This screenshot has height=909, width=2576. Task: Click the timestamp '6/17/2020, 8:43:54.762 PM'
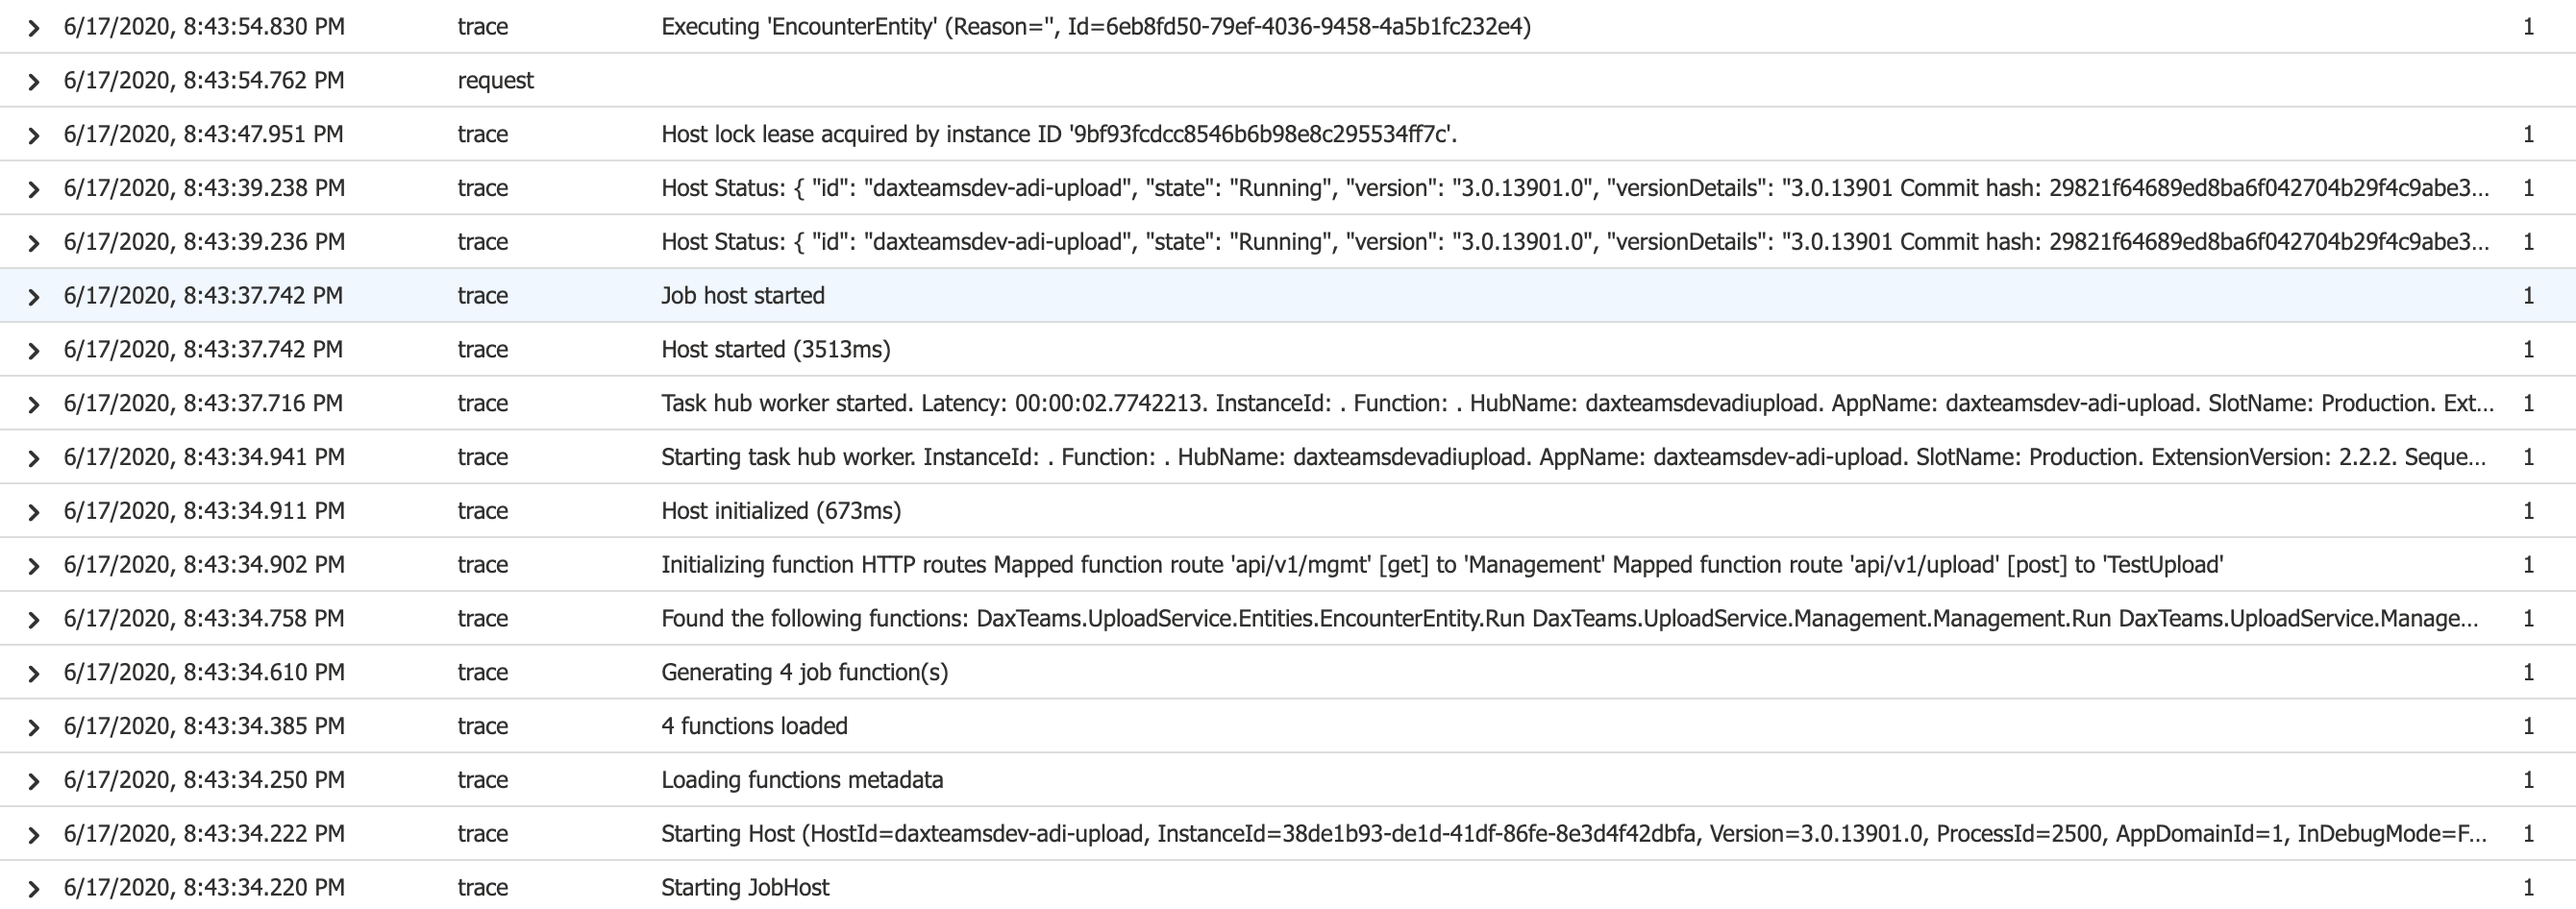204,80
